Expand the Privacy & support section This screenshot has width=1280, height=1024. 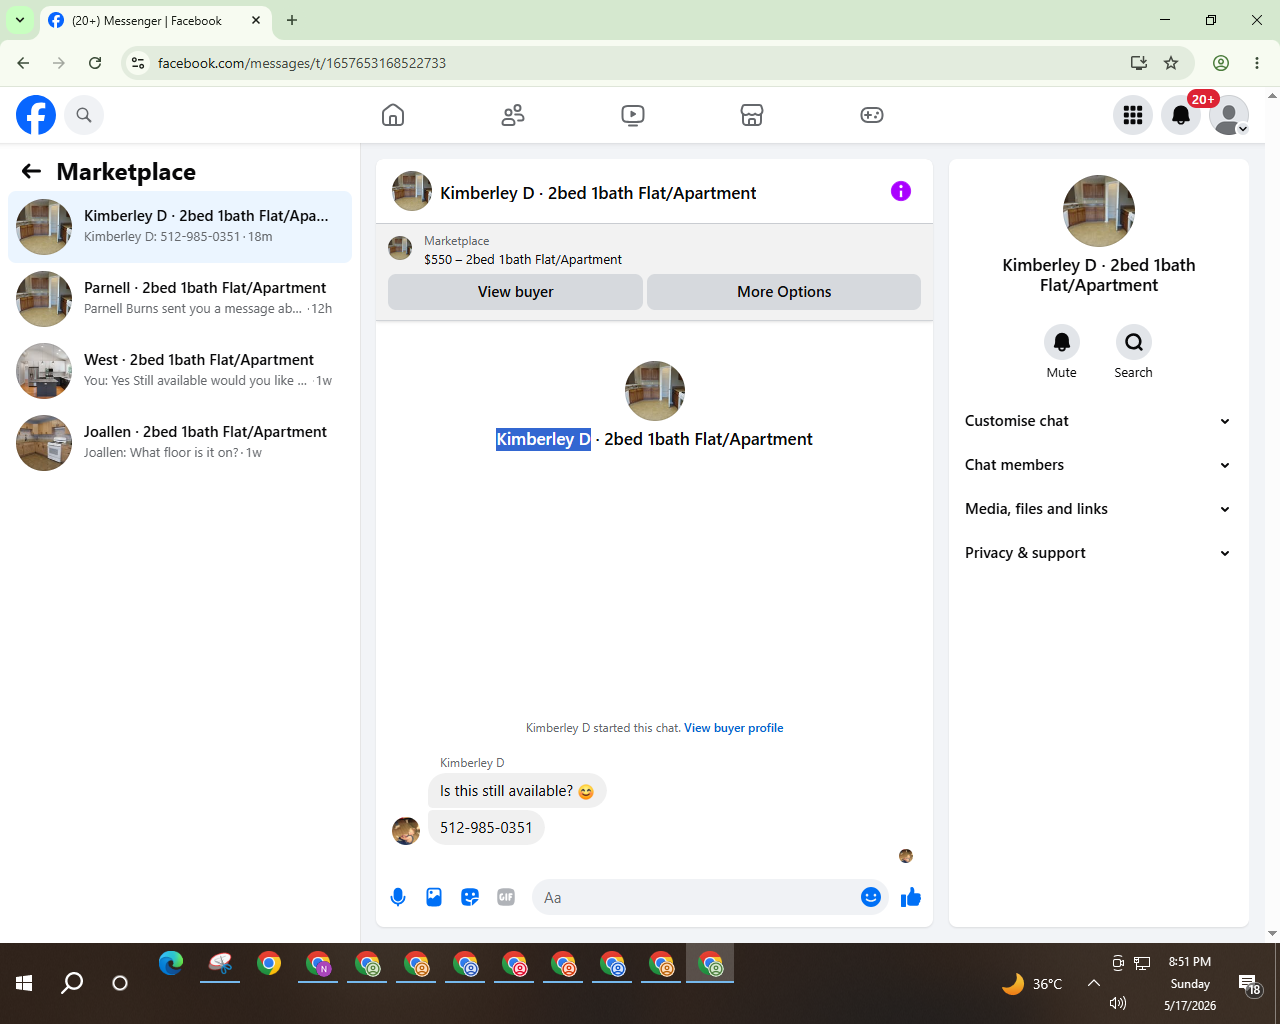click(x=1098, y=553)
